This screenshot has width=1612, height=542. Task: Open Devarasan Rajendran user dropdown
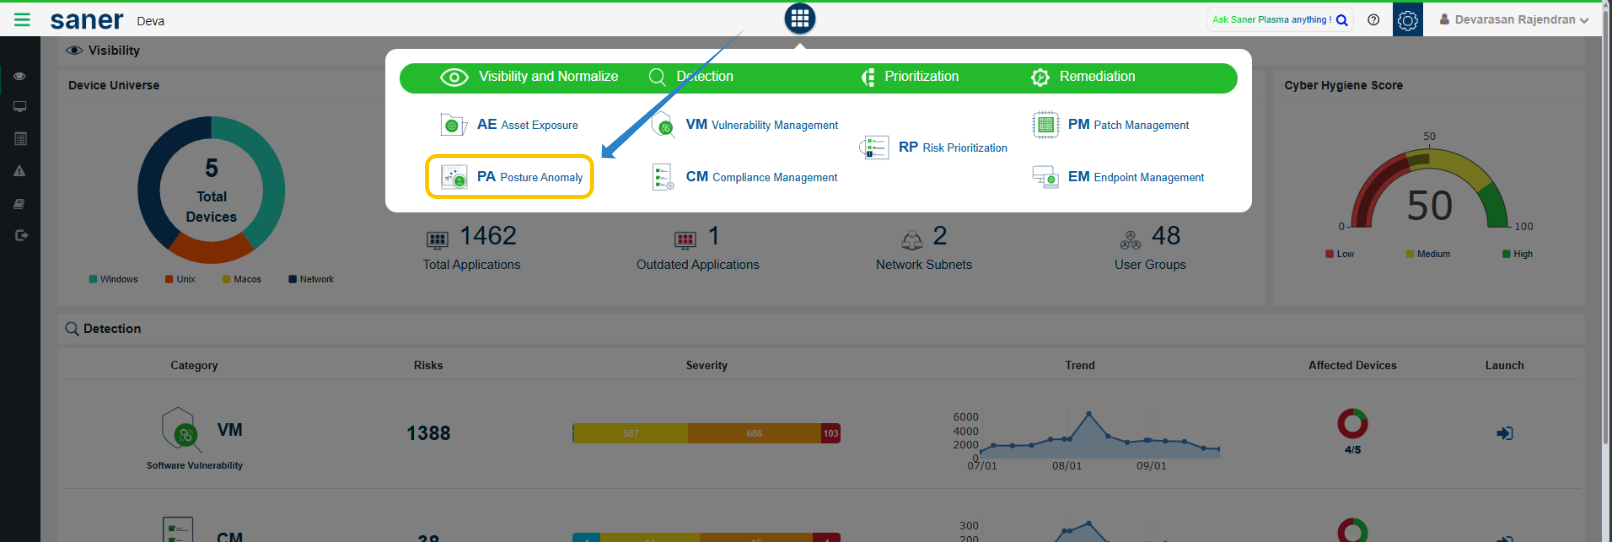[1514, 20]
